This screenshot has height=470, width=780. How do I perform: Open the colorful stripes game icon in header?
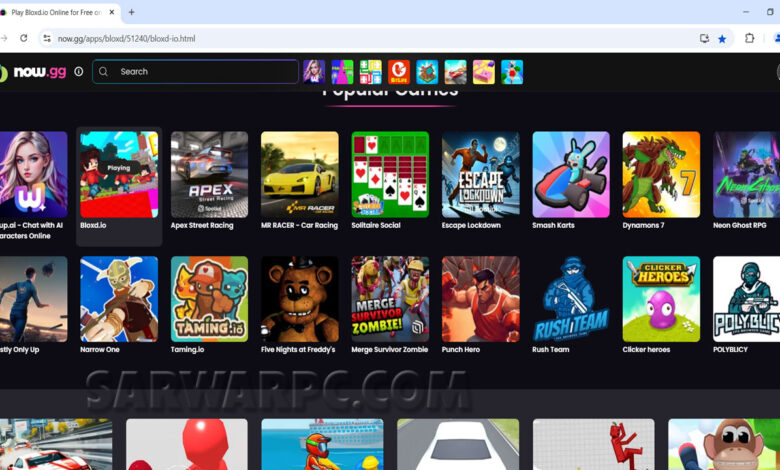342,72
